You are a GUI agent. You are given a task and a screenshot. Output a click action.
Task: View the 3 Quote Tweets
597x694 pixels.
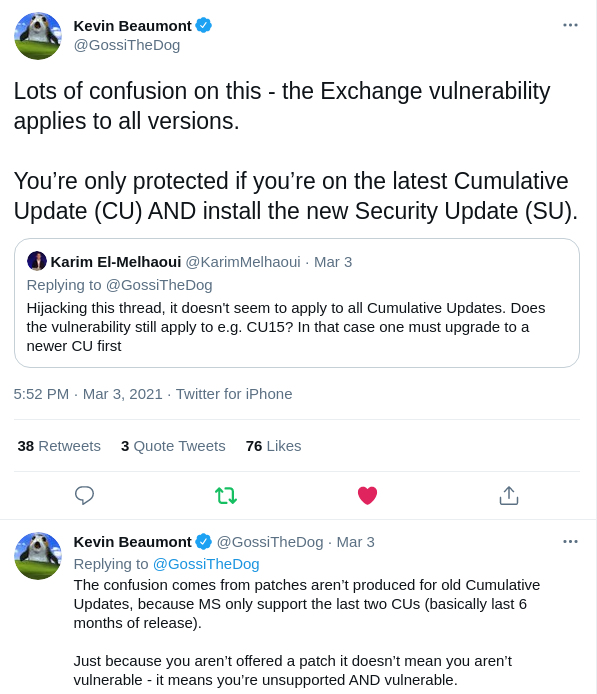(173, 446)
